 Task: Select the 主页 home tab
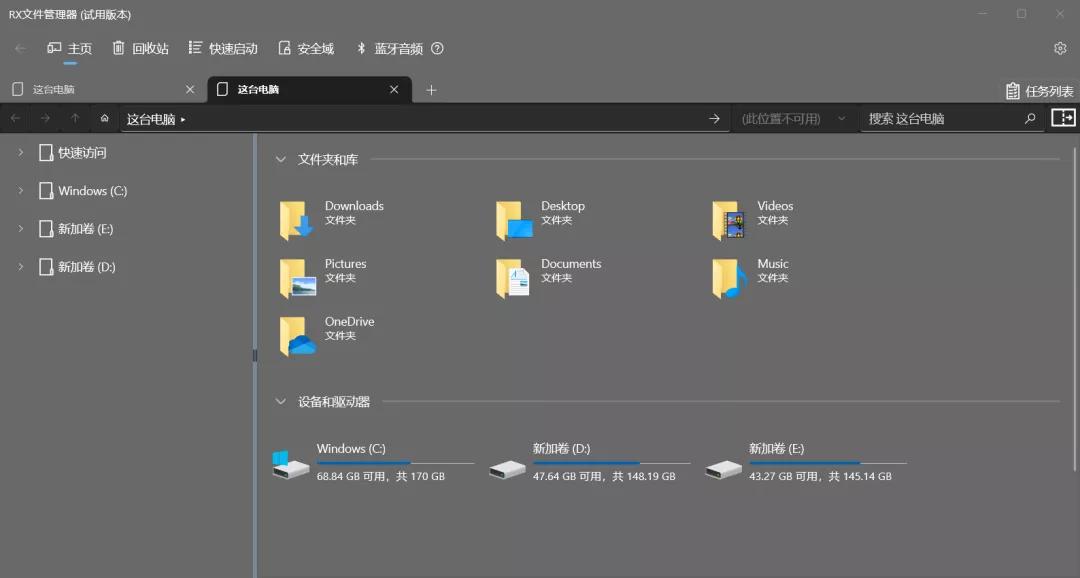tap(70, 48)
